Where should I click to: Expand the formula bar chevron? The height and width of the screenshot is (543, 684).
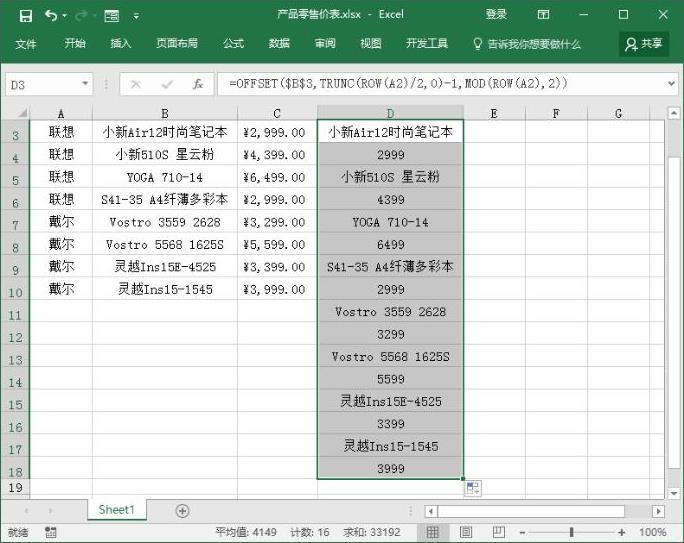click(671, 84)
